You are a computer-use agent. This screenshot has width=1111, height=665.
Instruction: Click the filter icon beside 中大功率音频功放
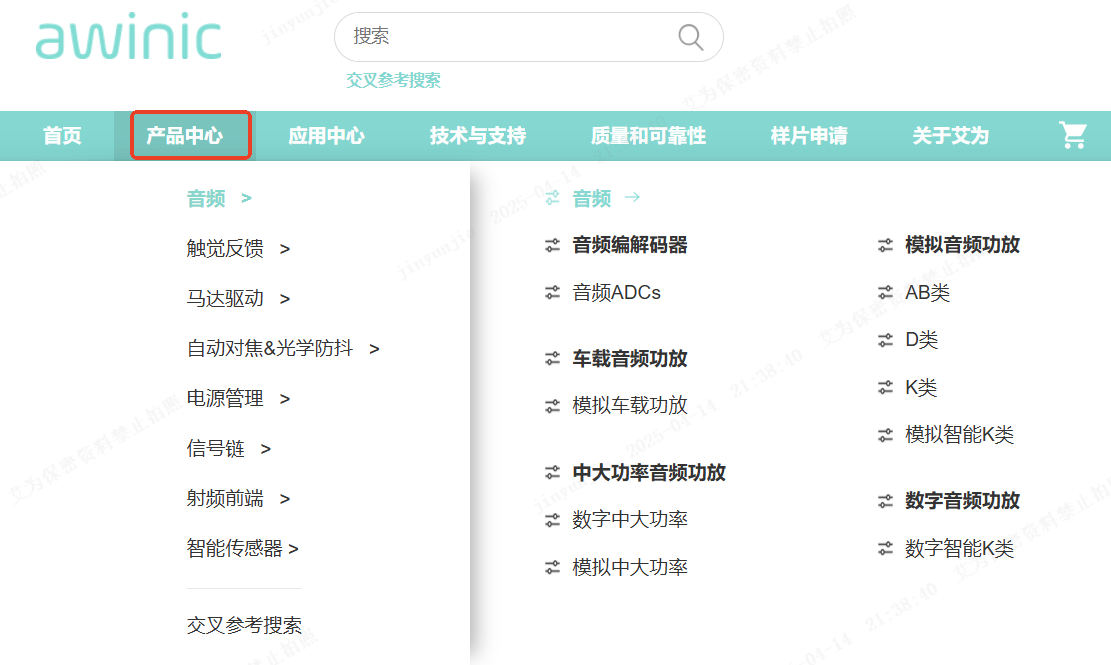(552, 472)
